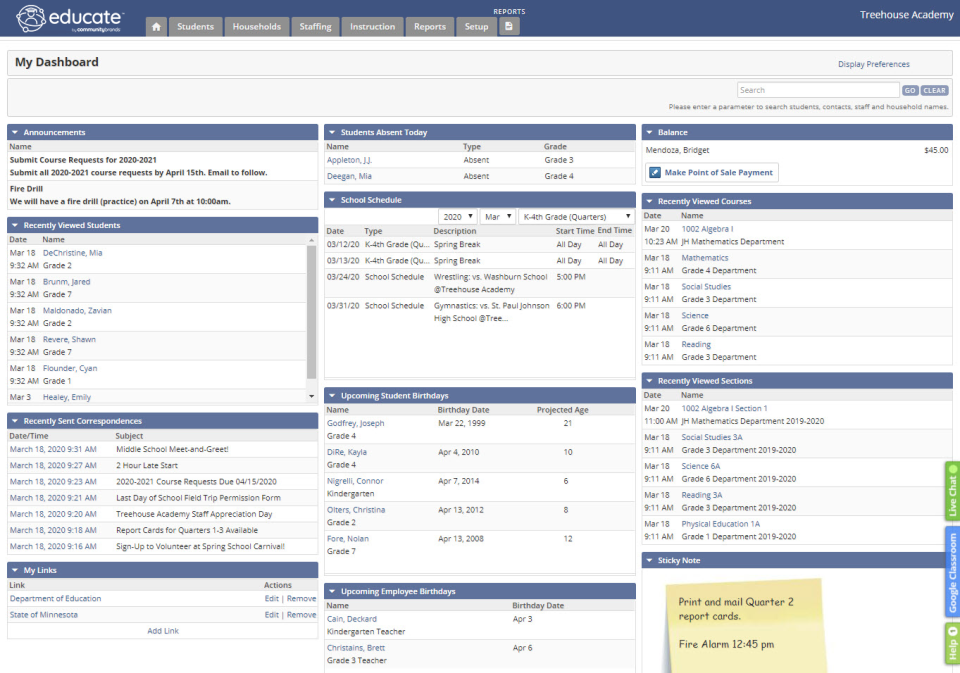Open Display Preferences
The width and height of the screenshot is (960, 673).
pos(873,63)
